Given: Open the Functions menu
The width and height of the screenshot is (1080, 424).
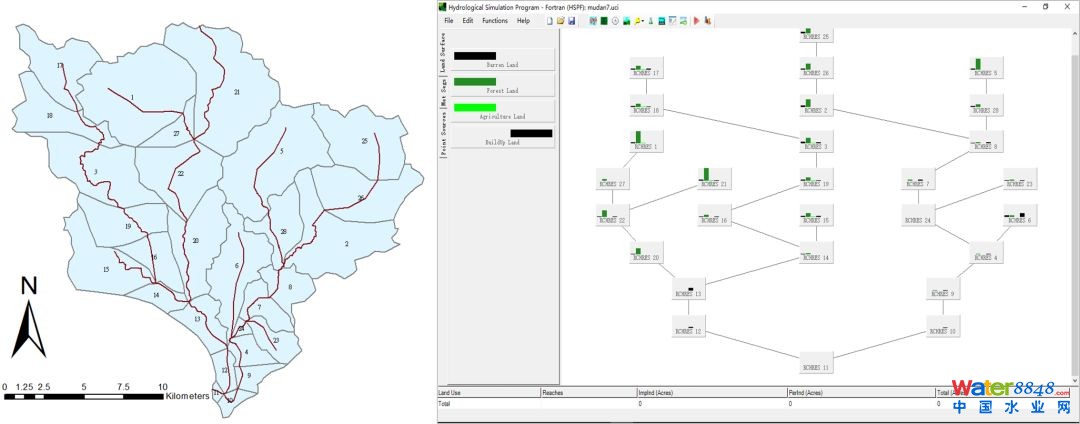Looking at the screenshot, I should point(494,21).
